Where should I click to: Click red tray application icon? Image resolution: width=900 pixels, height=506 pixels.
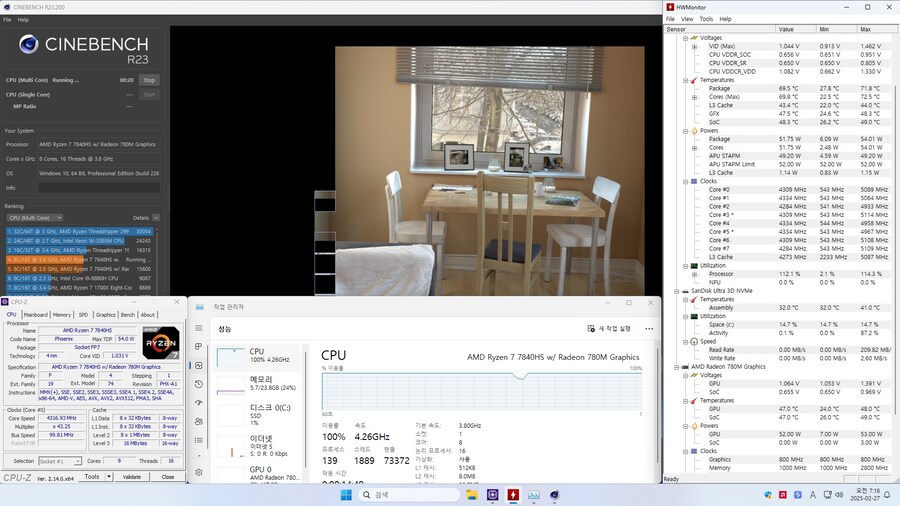(x=782, y=495)
